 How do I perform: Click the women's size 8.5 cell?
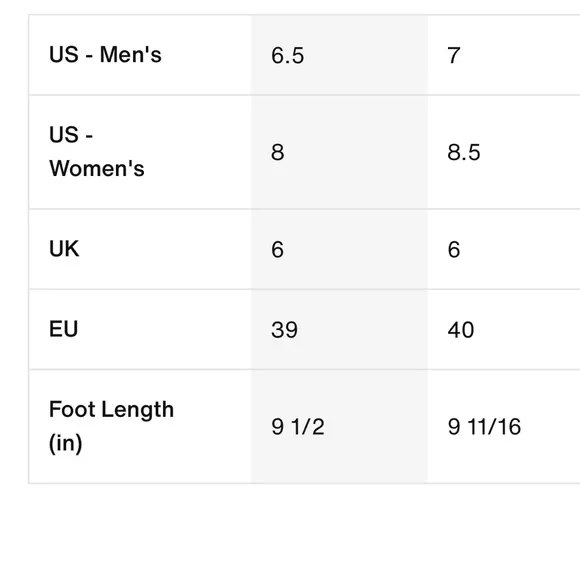click(504, 152)
